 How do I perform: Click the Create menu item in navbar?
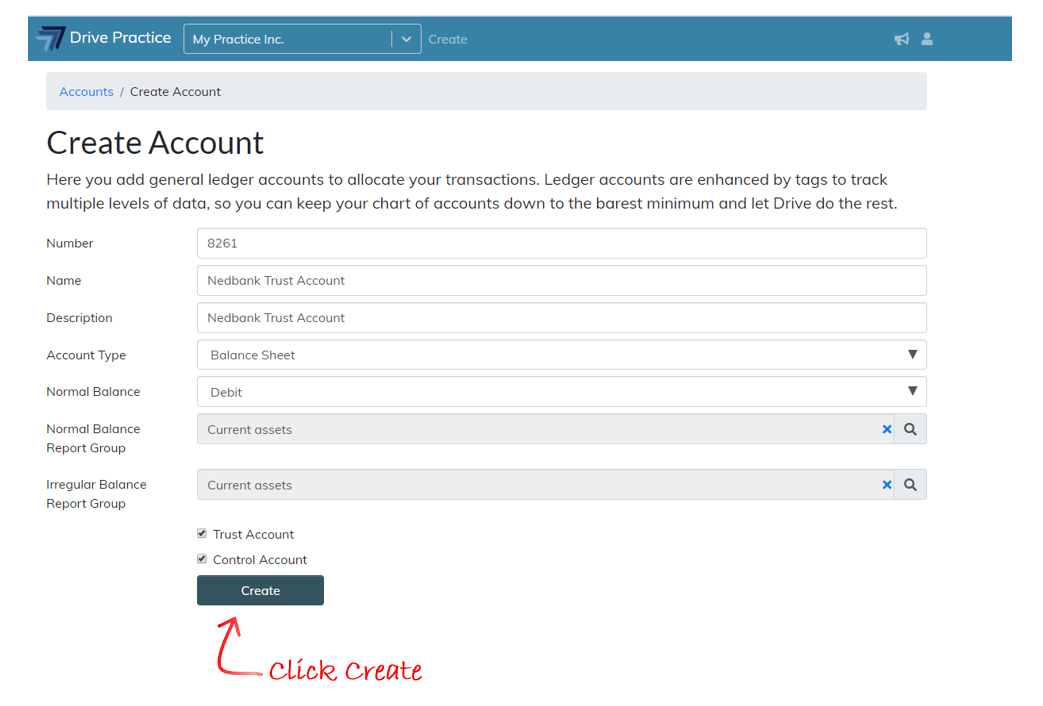tap(447, 40)
